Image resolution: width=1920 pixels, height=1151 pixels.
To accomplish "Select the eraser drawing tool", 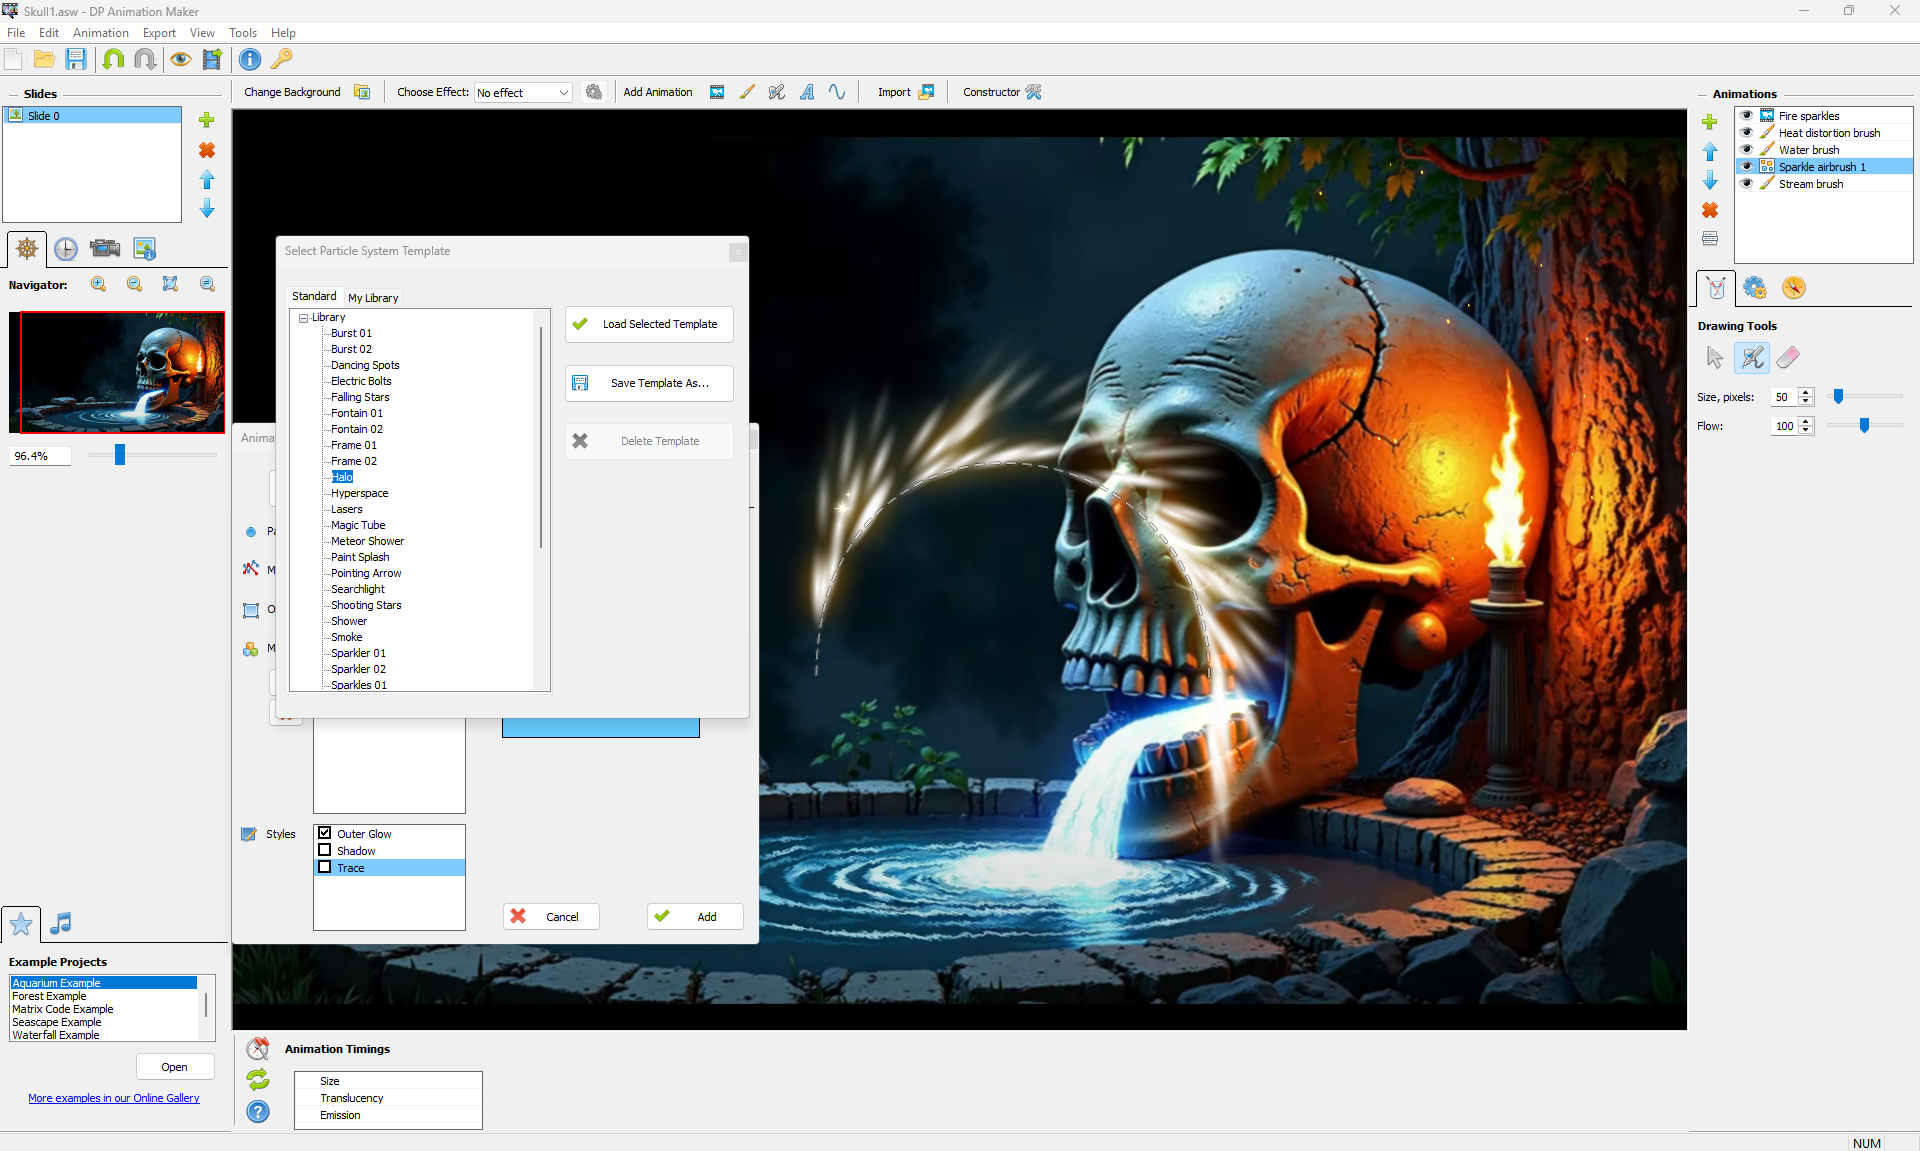I will pos(1788,357).
